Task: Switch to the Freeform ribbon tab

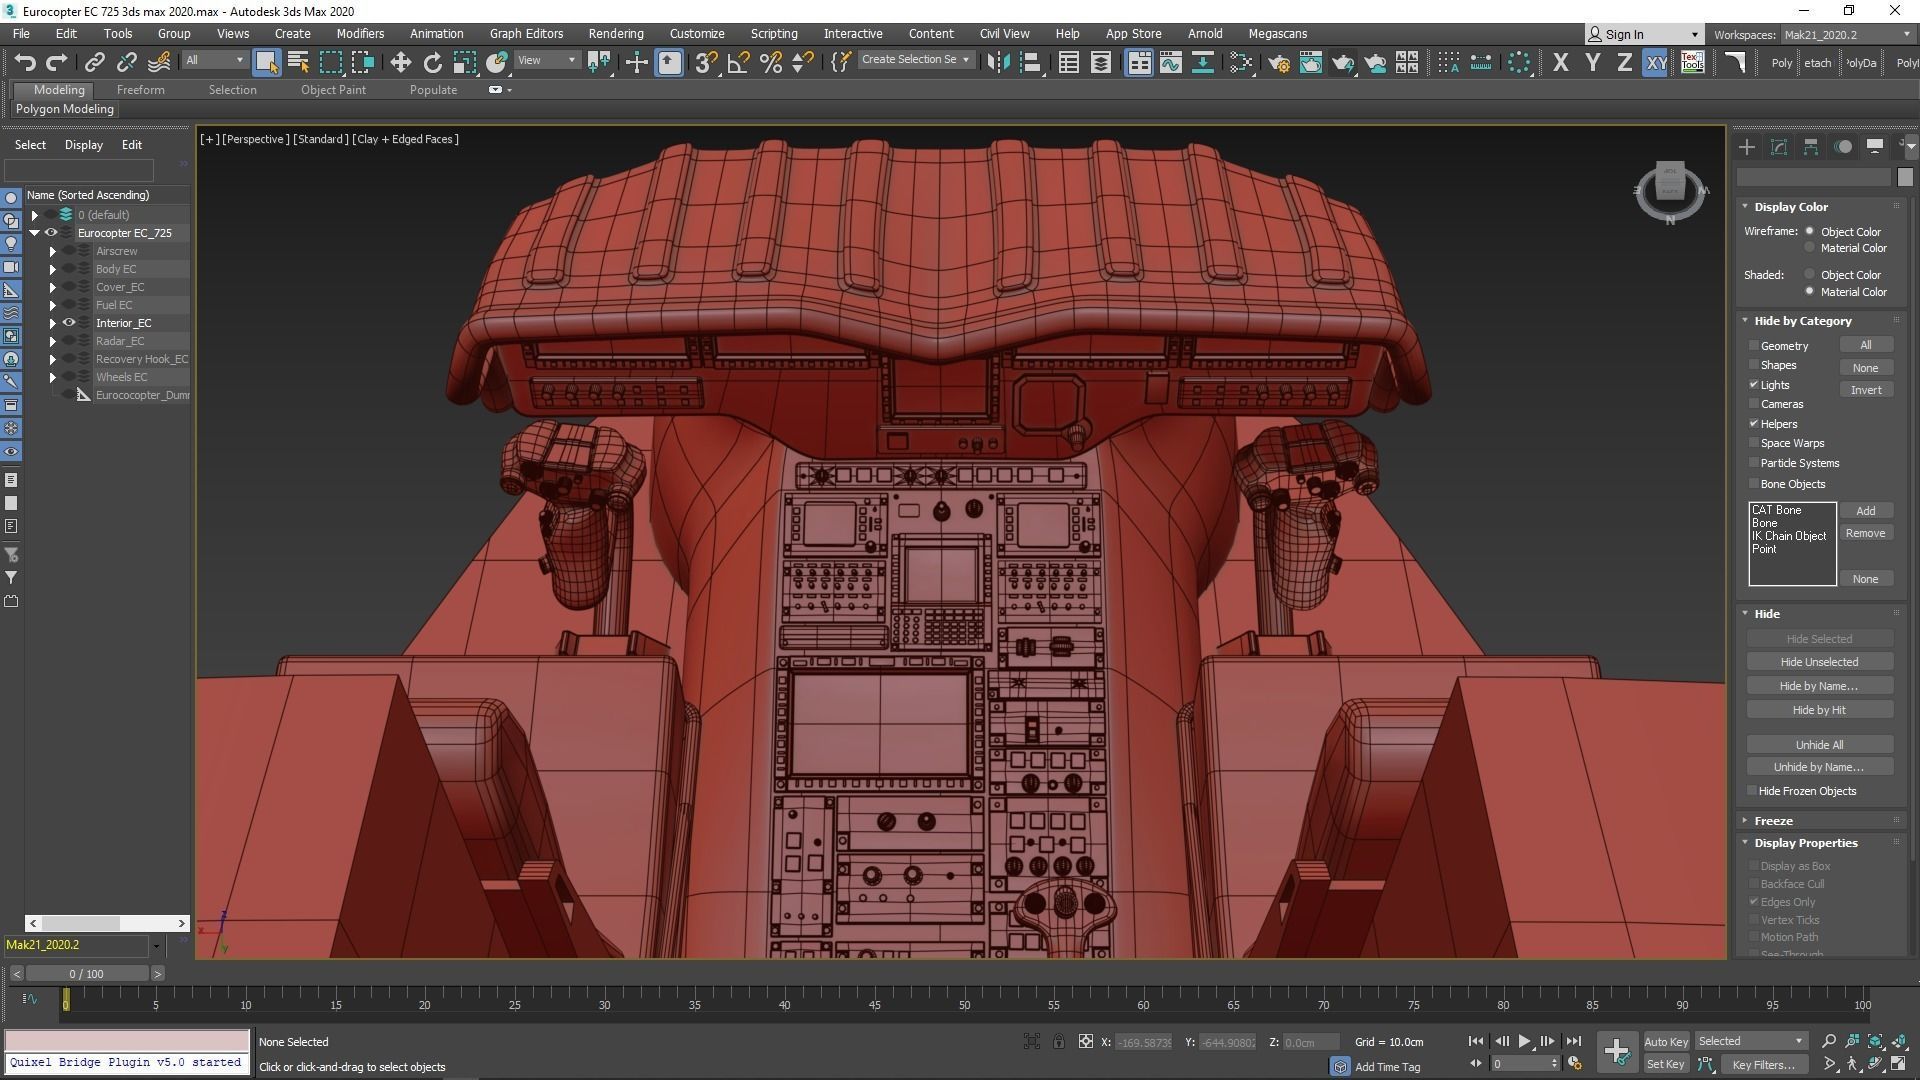Action: (x=140, y=89)
